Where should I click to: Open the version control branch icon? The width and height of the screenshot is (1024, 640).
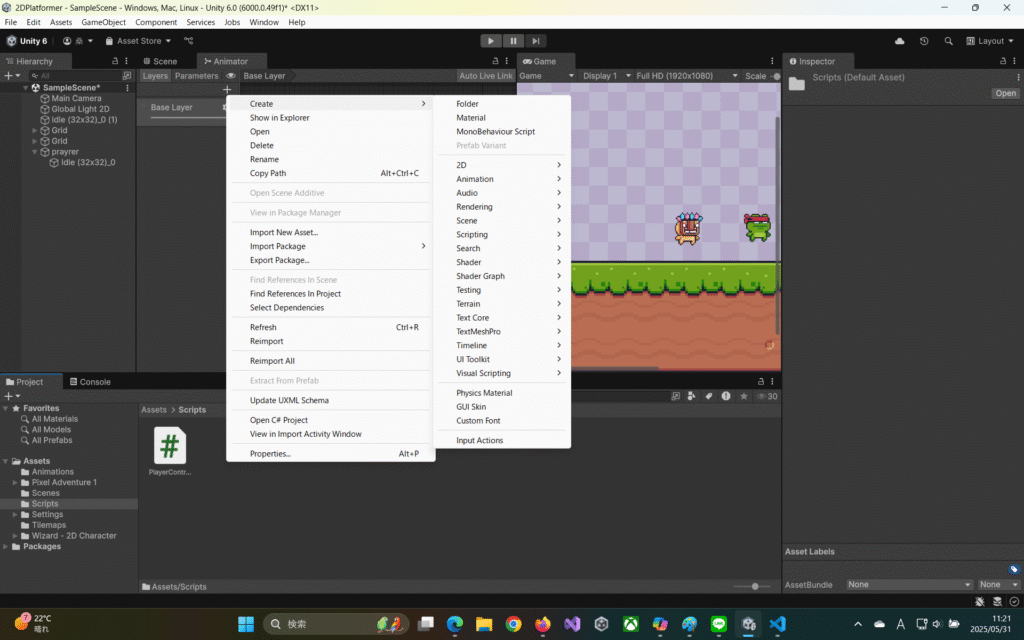(x=189, y=40)
